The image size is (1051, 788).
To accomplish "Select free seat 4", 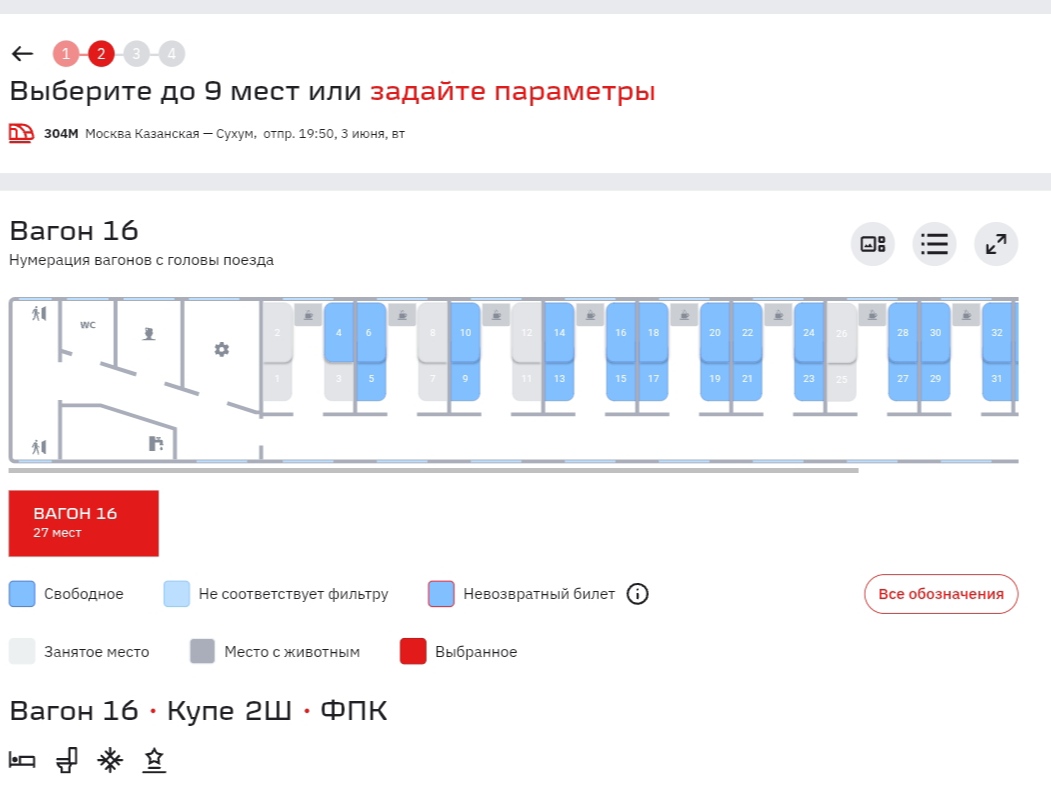I will click(x=339, y=332).
